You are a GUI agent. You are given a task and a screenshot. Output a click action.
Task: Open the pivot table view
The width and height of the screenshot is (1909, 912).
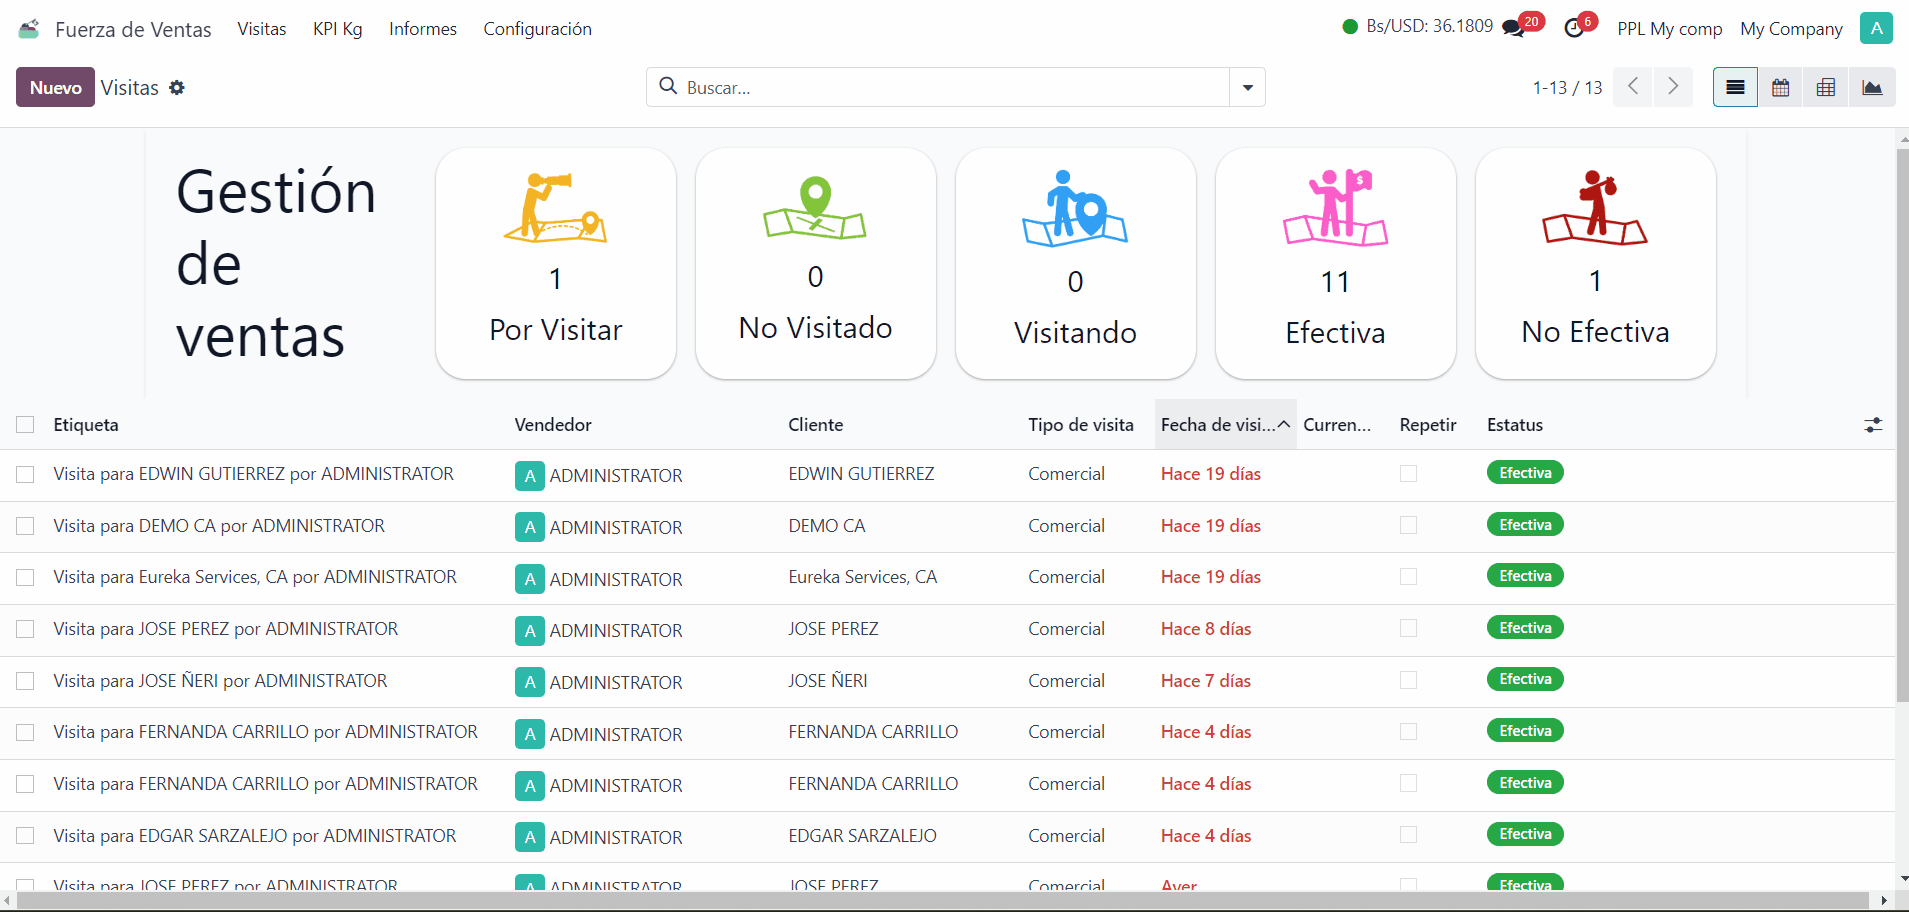(1826, 87)
